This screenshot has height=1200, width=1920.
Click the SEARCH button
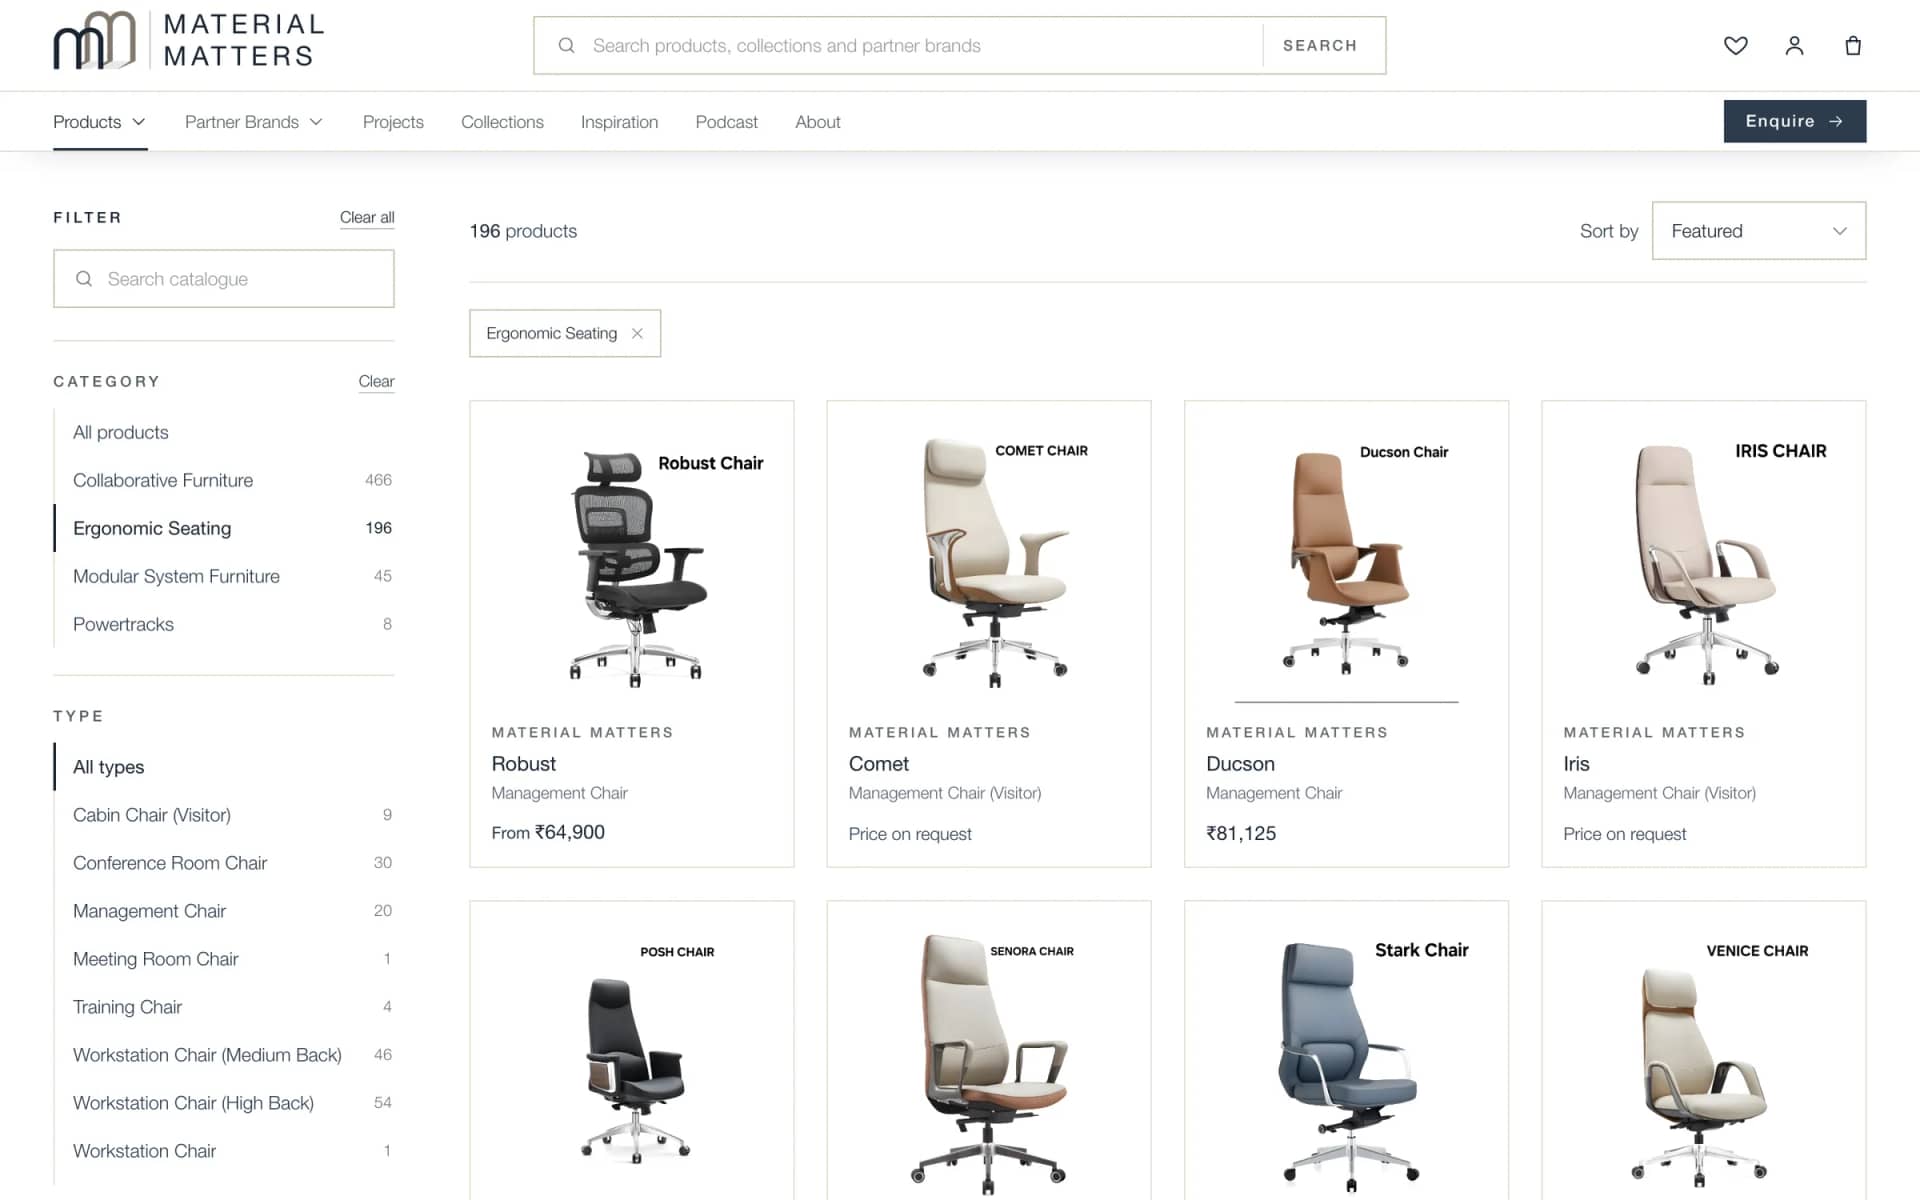pos(1320,45)
